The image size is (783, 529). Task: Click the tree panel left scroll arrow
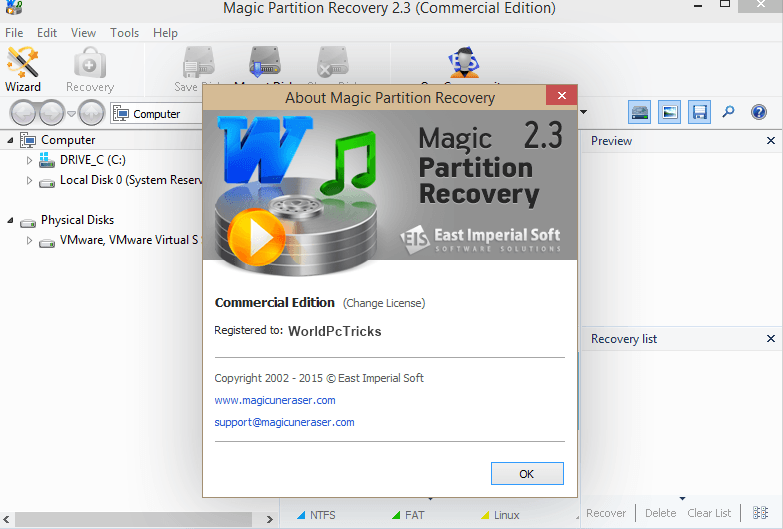pyautogui.click(x=6, y=520)
